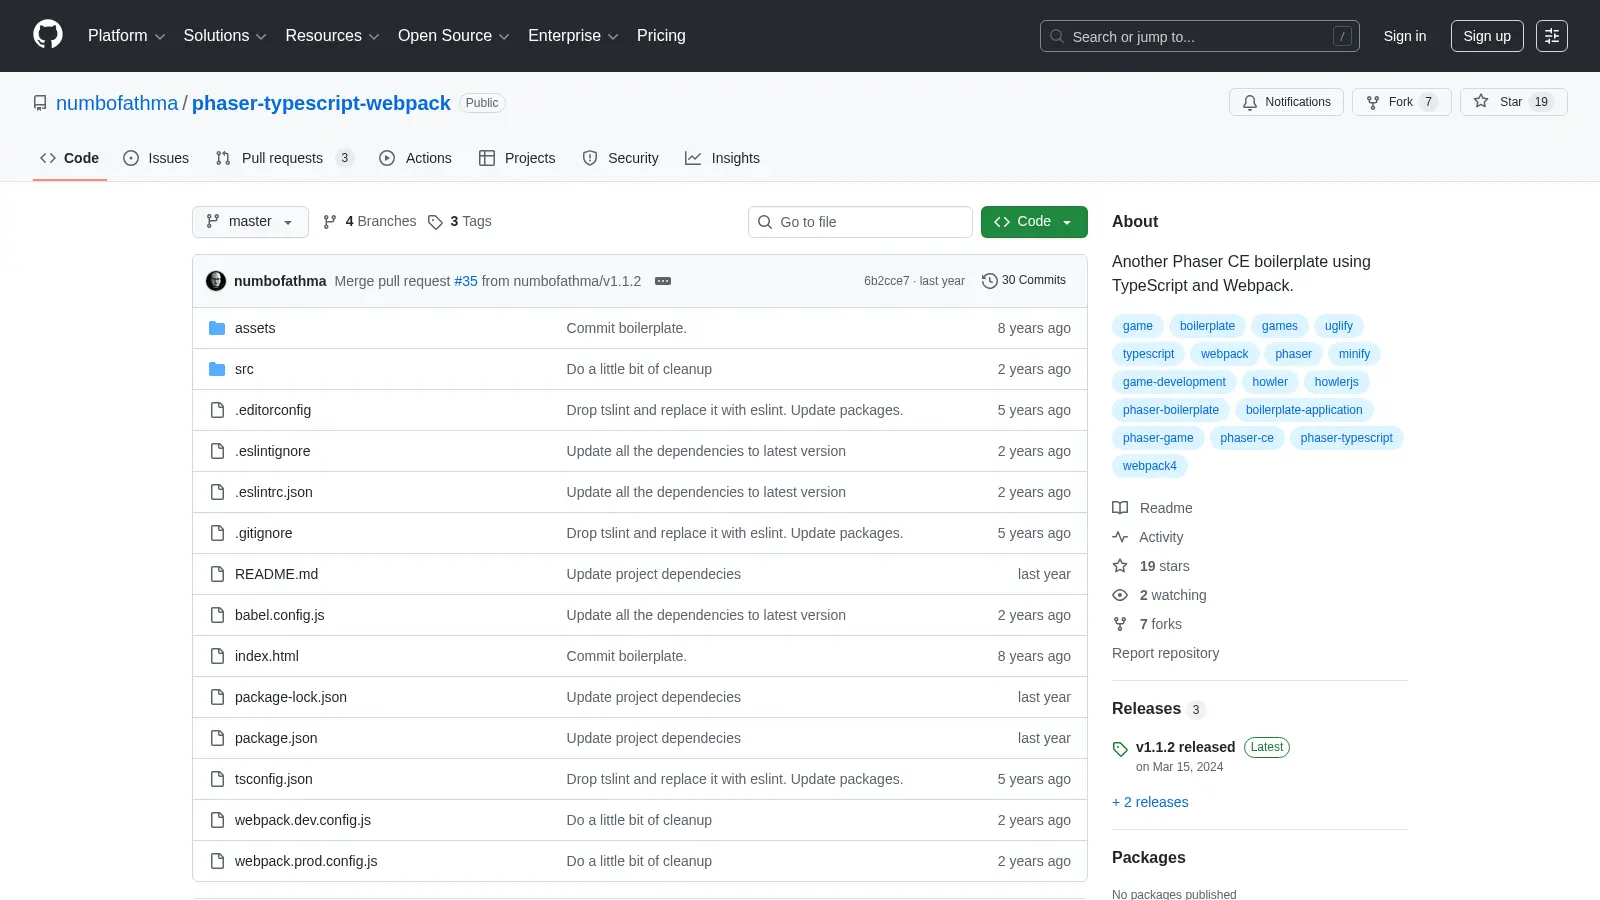The width and height of the screenshot is (1600, 900).
Task: Open the green Code dropdown button
Action: click(x=1034, y=222)
